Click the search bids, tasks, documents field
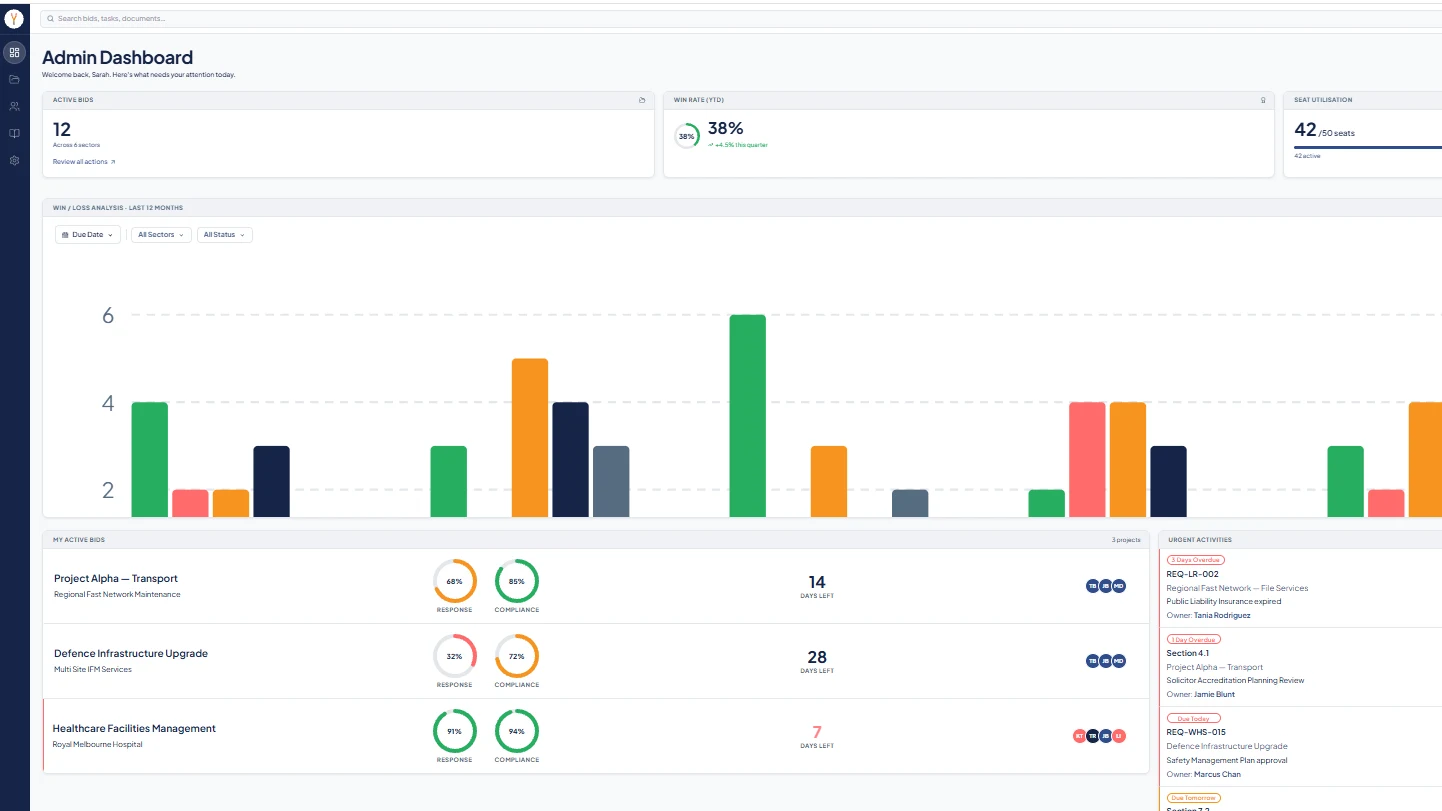Image resolution: width=1442 pixels, height=811 pixels. (740, 18)
